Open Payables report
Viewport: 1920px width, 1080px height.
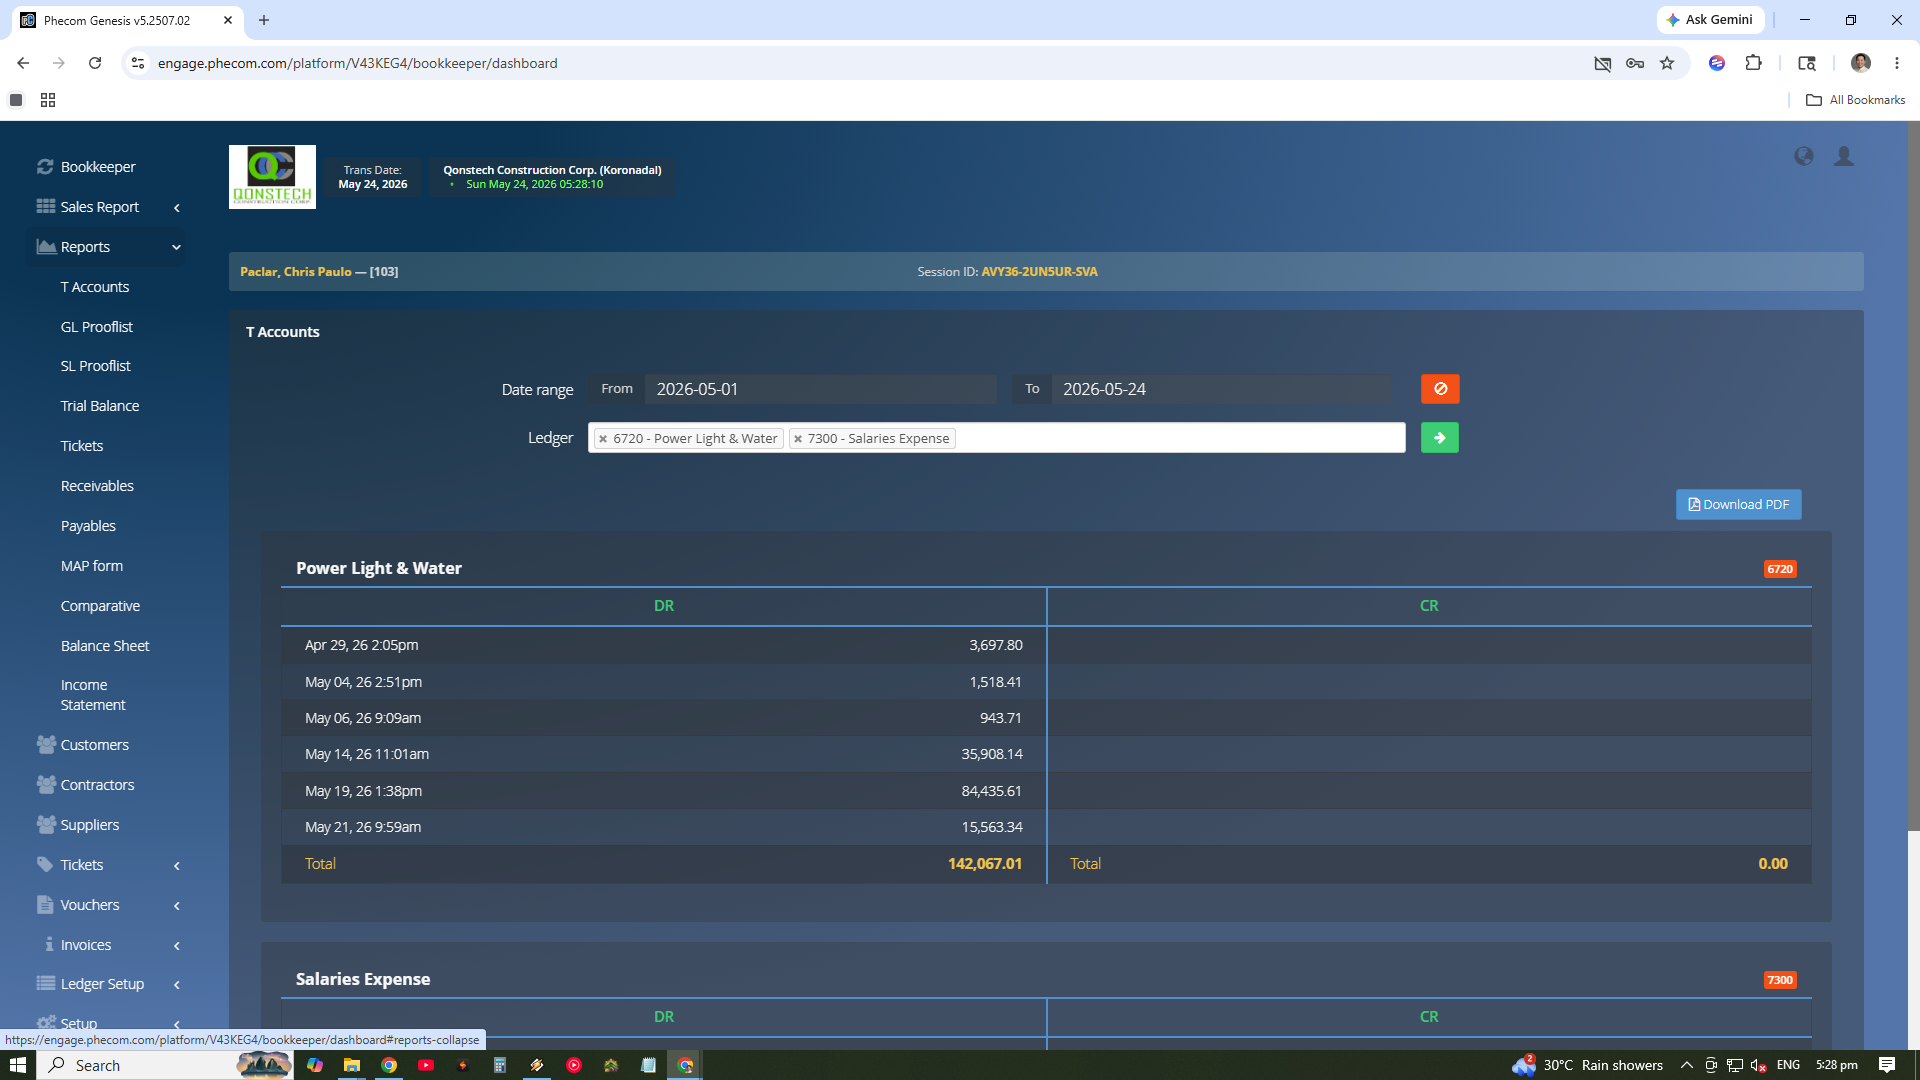[x=88, y=526]
